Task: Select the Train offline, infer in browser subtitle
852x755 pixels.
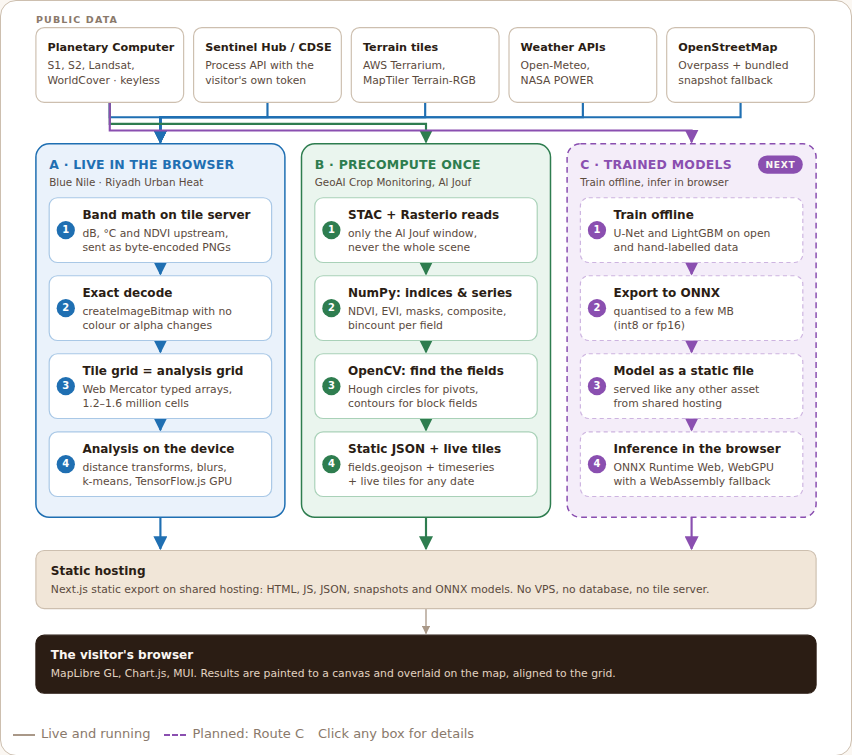Action: [x=654, y=182]
